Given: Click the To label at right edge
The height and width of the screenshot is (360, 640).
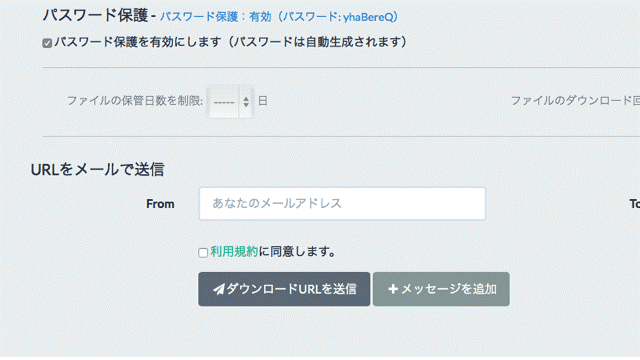Looking at the screenshot, I should pyautogui.click(x=635, y=204).
